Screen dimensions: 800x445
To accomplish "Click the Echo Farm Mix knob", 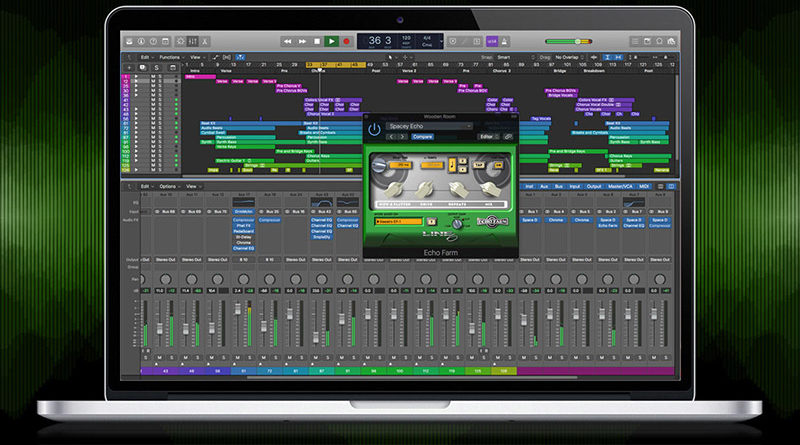I will [x=491, y=189].
